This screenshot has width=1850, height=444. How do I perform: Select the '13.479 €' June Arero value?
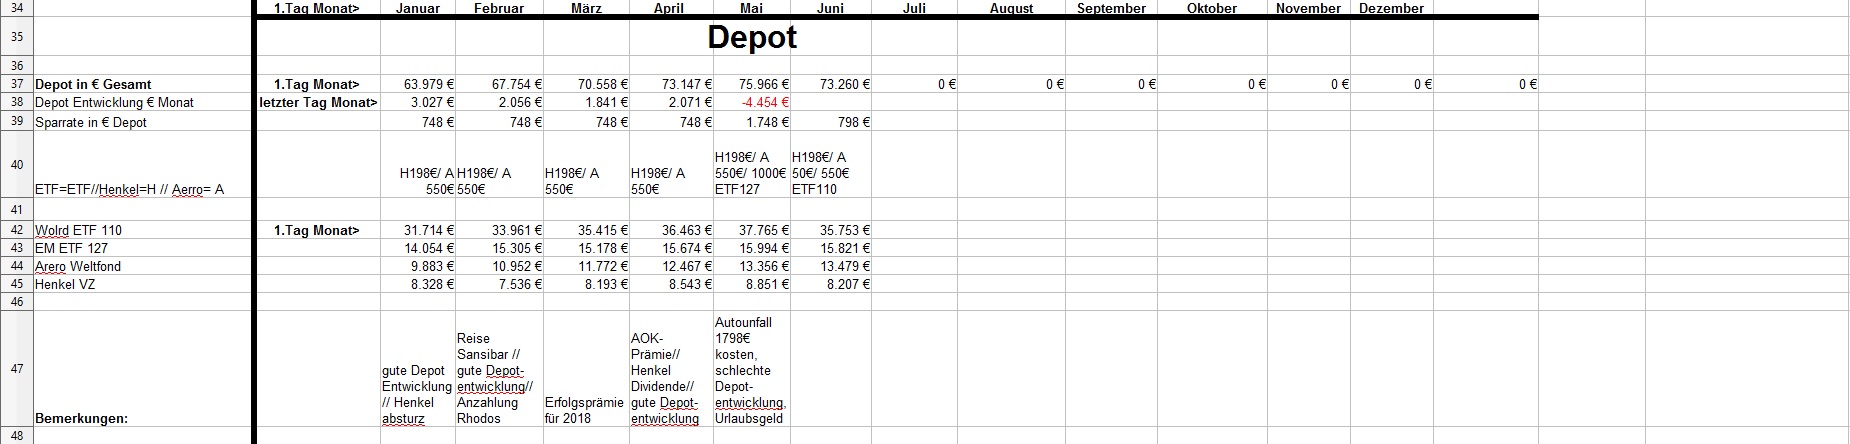point(831,266)
